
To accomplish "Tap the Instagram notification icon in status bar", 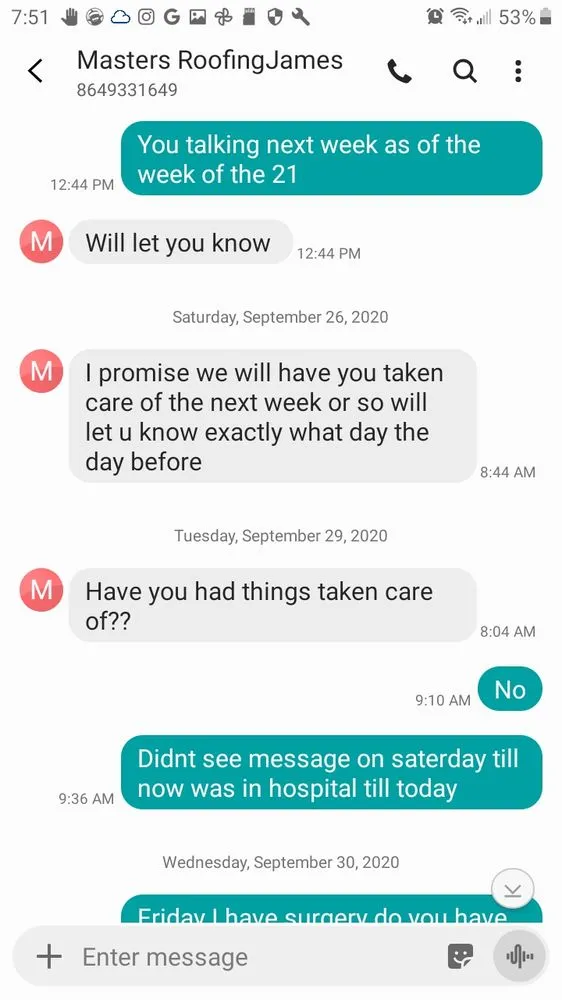I will 146,17.
